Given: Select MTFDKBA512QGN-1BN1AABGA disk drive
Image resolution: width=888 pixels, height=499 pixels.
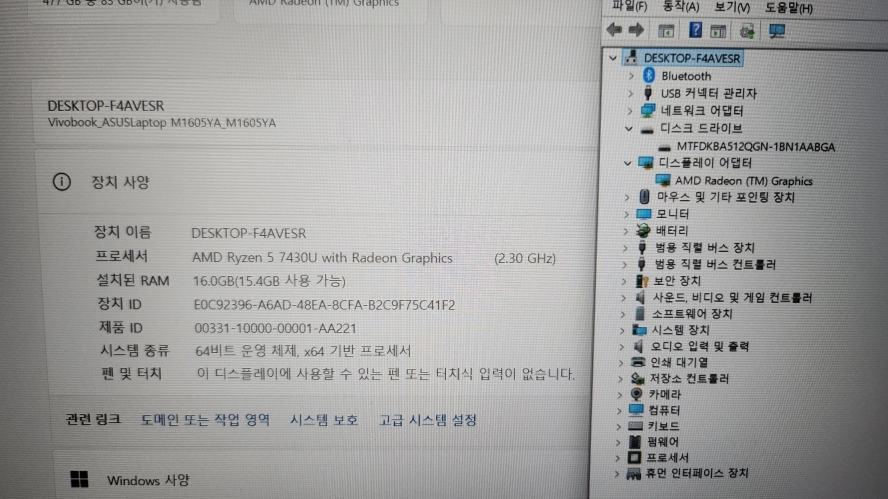Looking at the screenshot, I should [x=755, y=147].
